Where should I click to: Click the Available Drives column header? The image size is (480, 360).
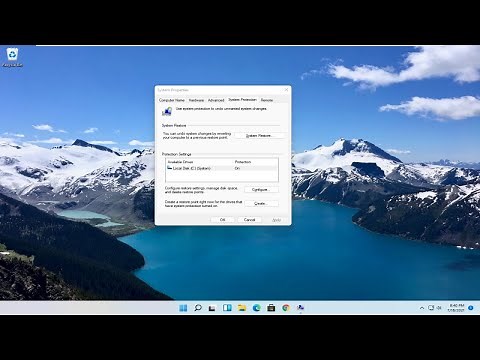pyautogui.click(x=180, y=162)
